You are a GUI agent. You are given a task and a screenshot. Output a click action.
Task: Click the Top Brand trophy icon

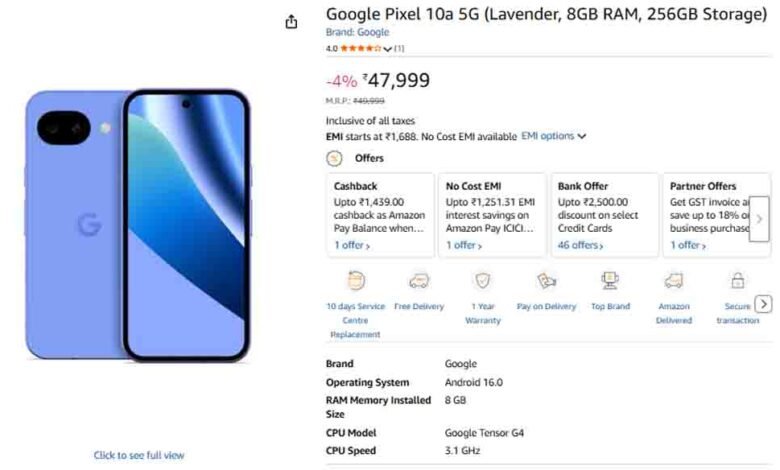[x=610, y=281]
